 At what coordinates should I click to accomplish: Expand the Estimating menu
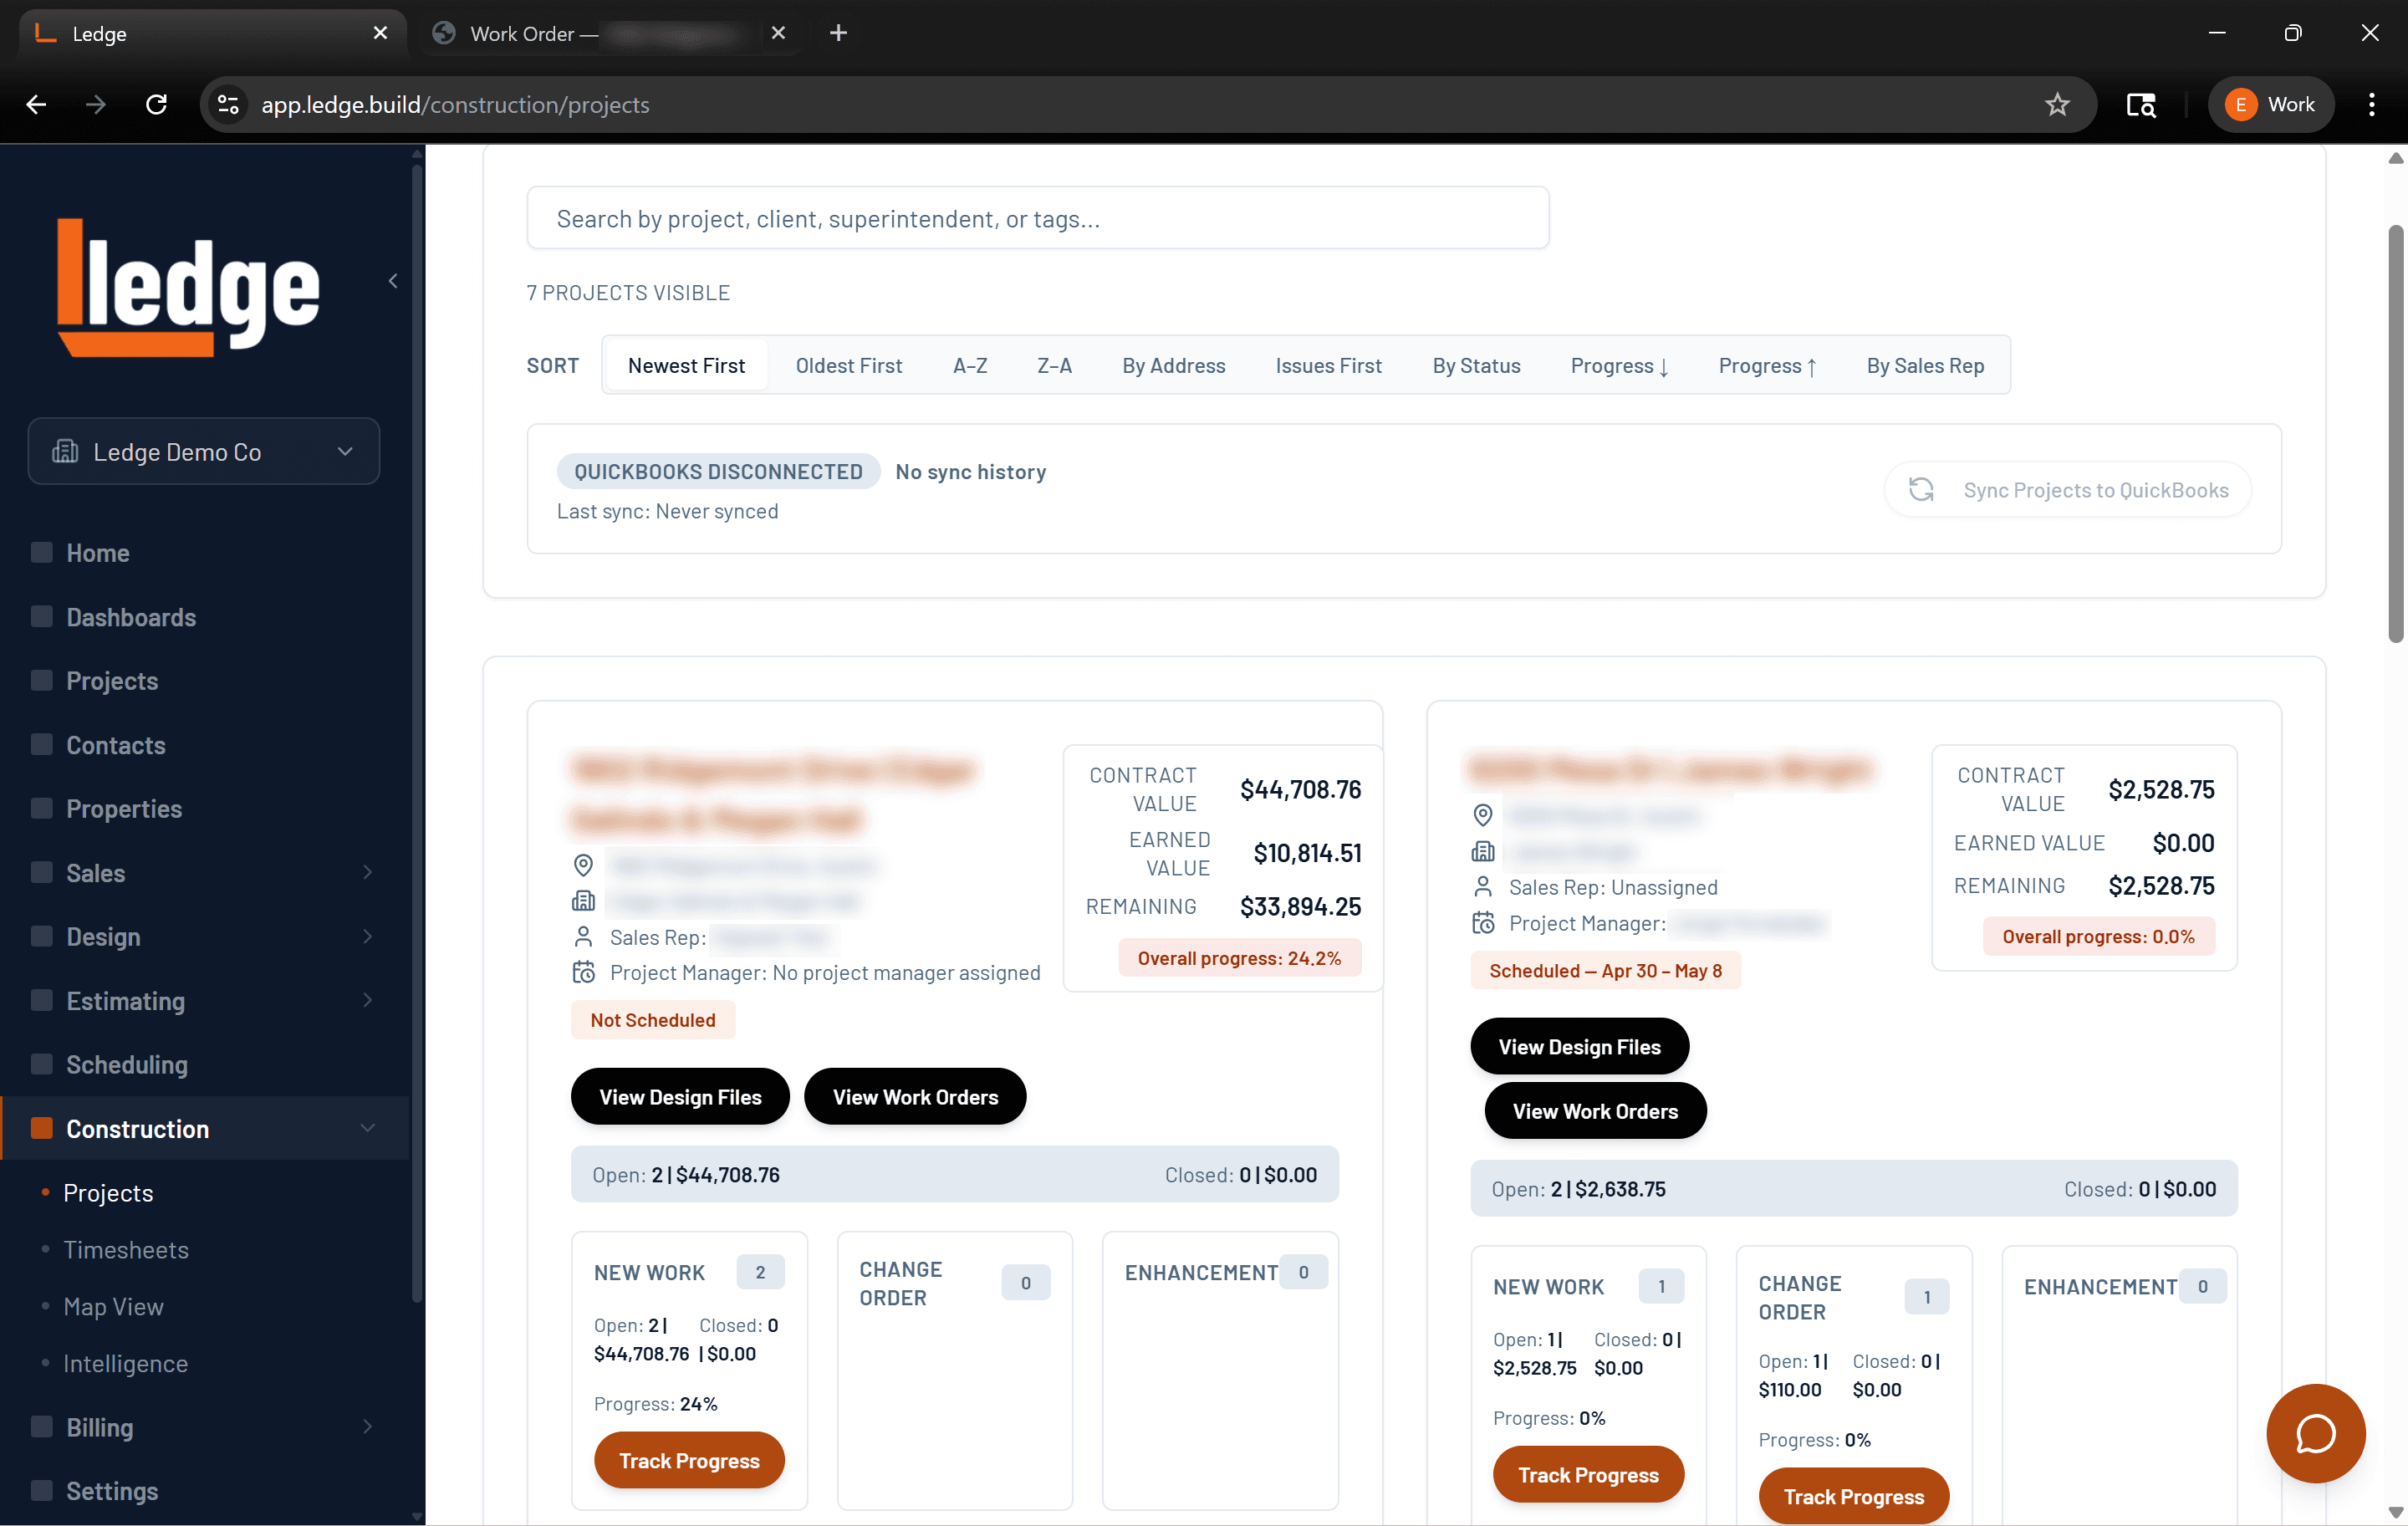click(367, 1000)
